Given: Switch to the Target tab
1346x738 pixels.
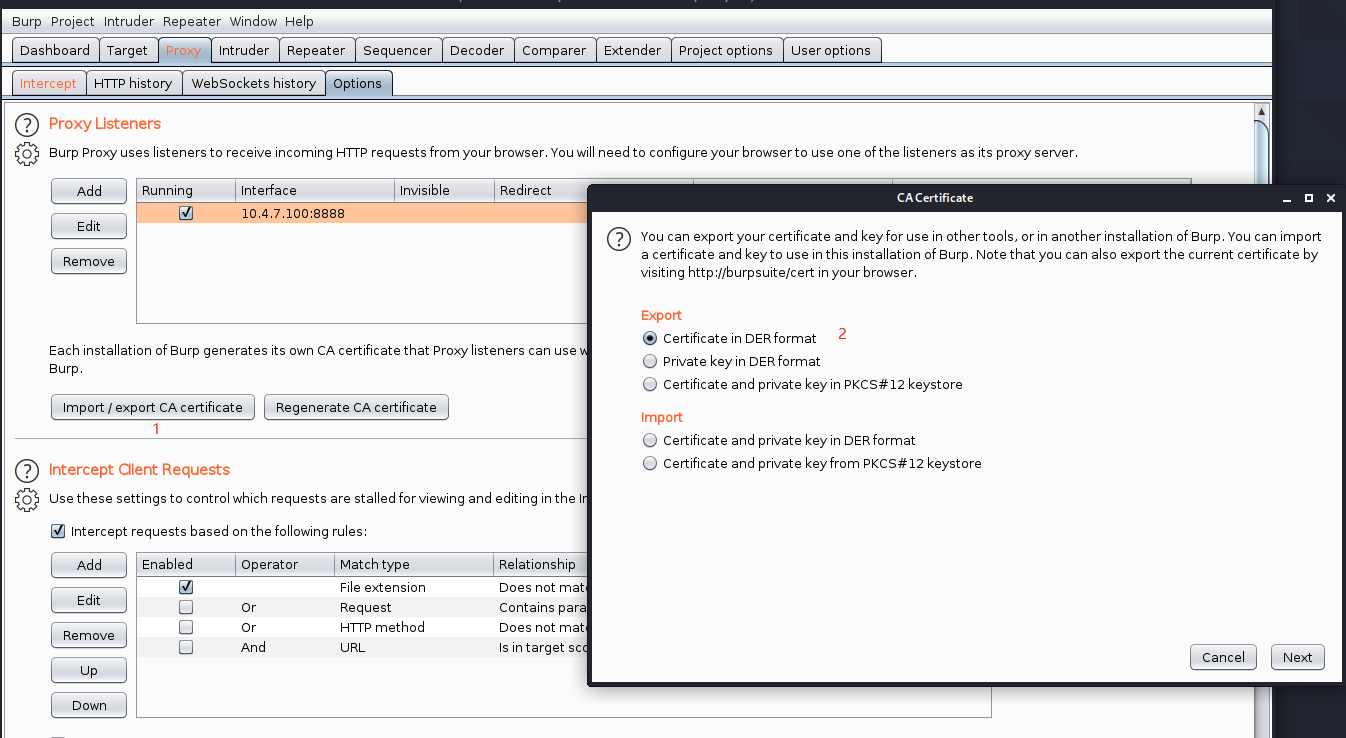Looking at the screenshot, I should pos(127,50).
